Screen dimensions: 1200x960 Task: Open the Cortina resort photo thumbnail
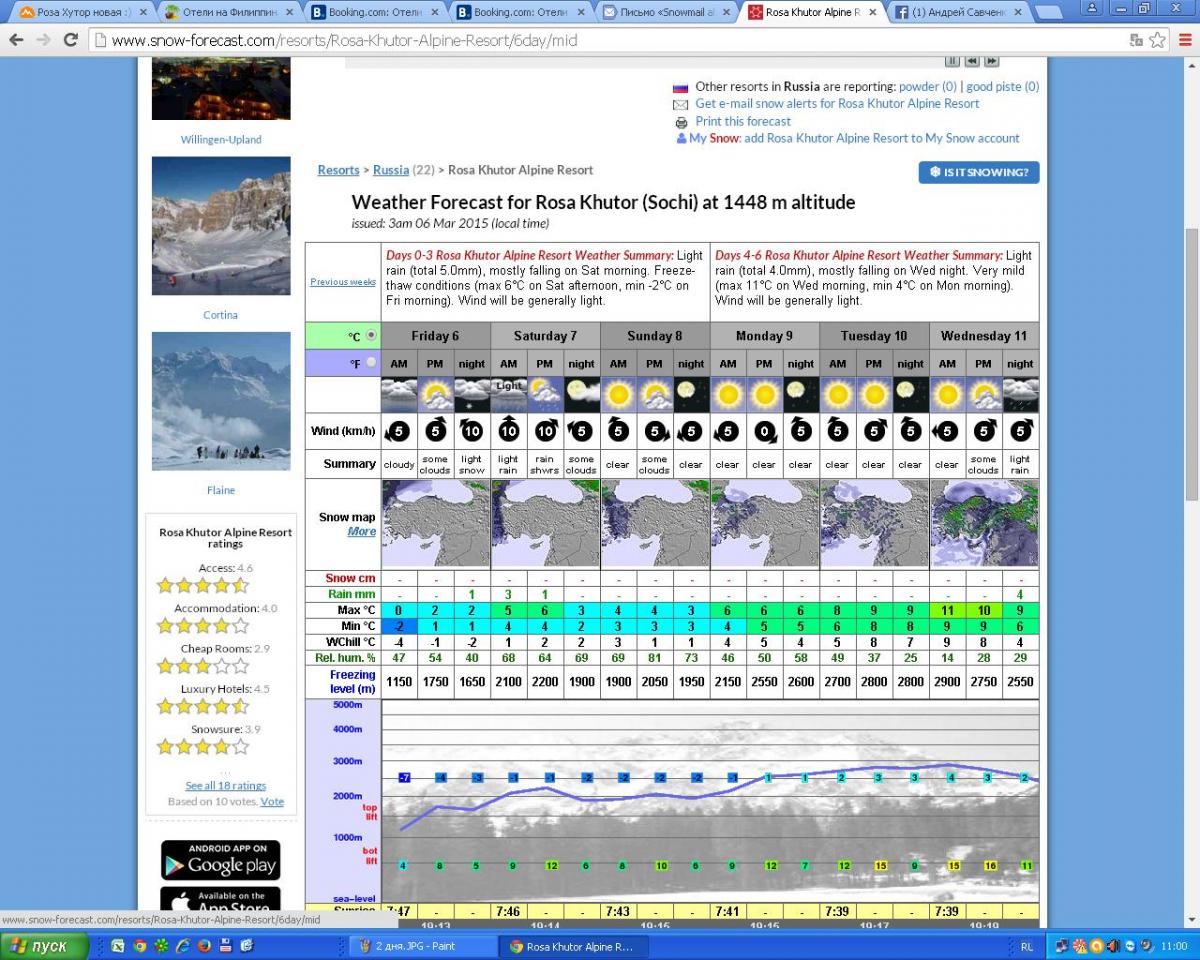click(x=221, y=226)
